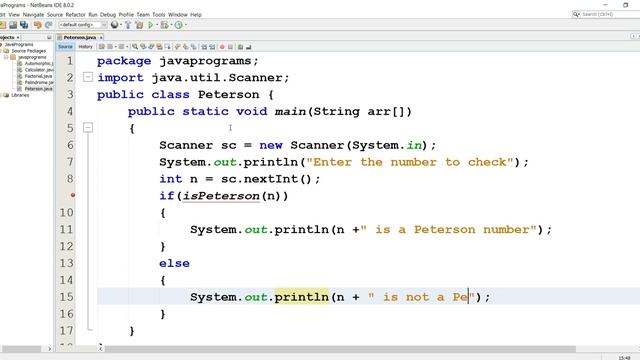Click line number 11 in the gutter
The width and height of the screenshot is (640, 360).
[67, 229]
